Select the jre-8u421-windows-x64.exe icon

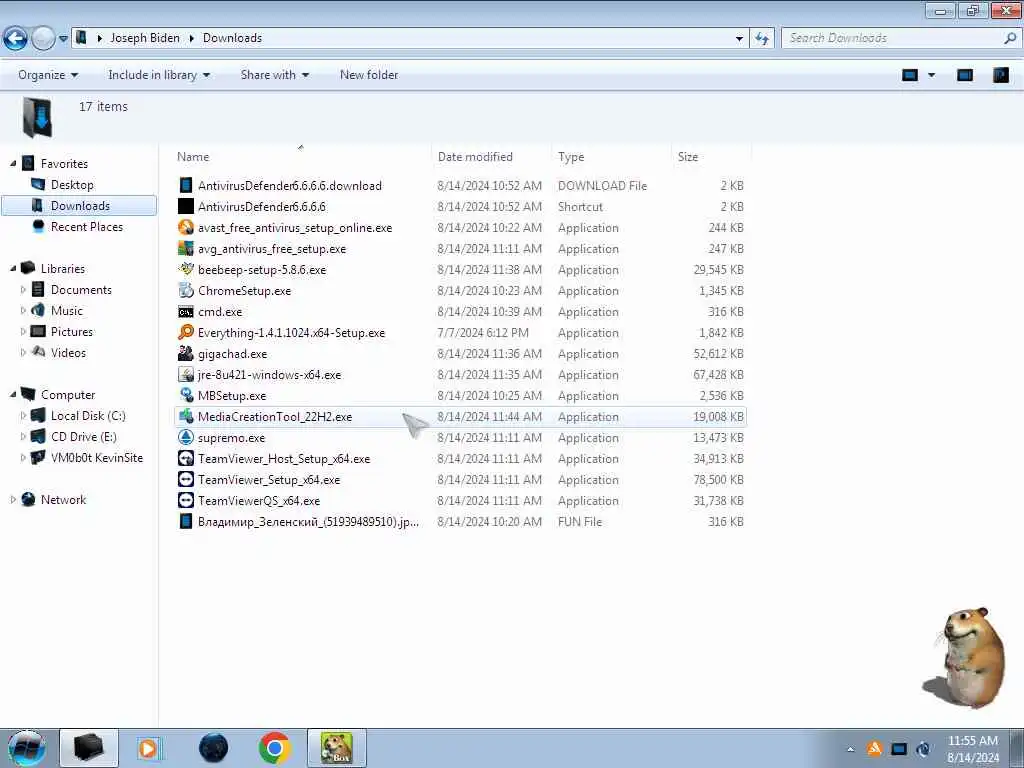point(186,374)
